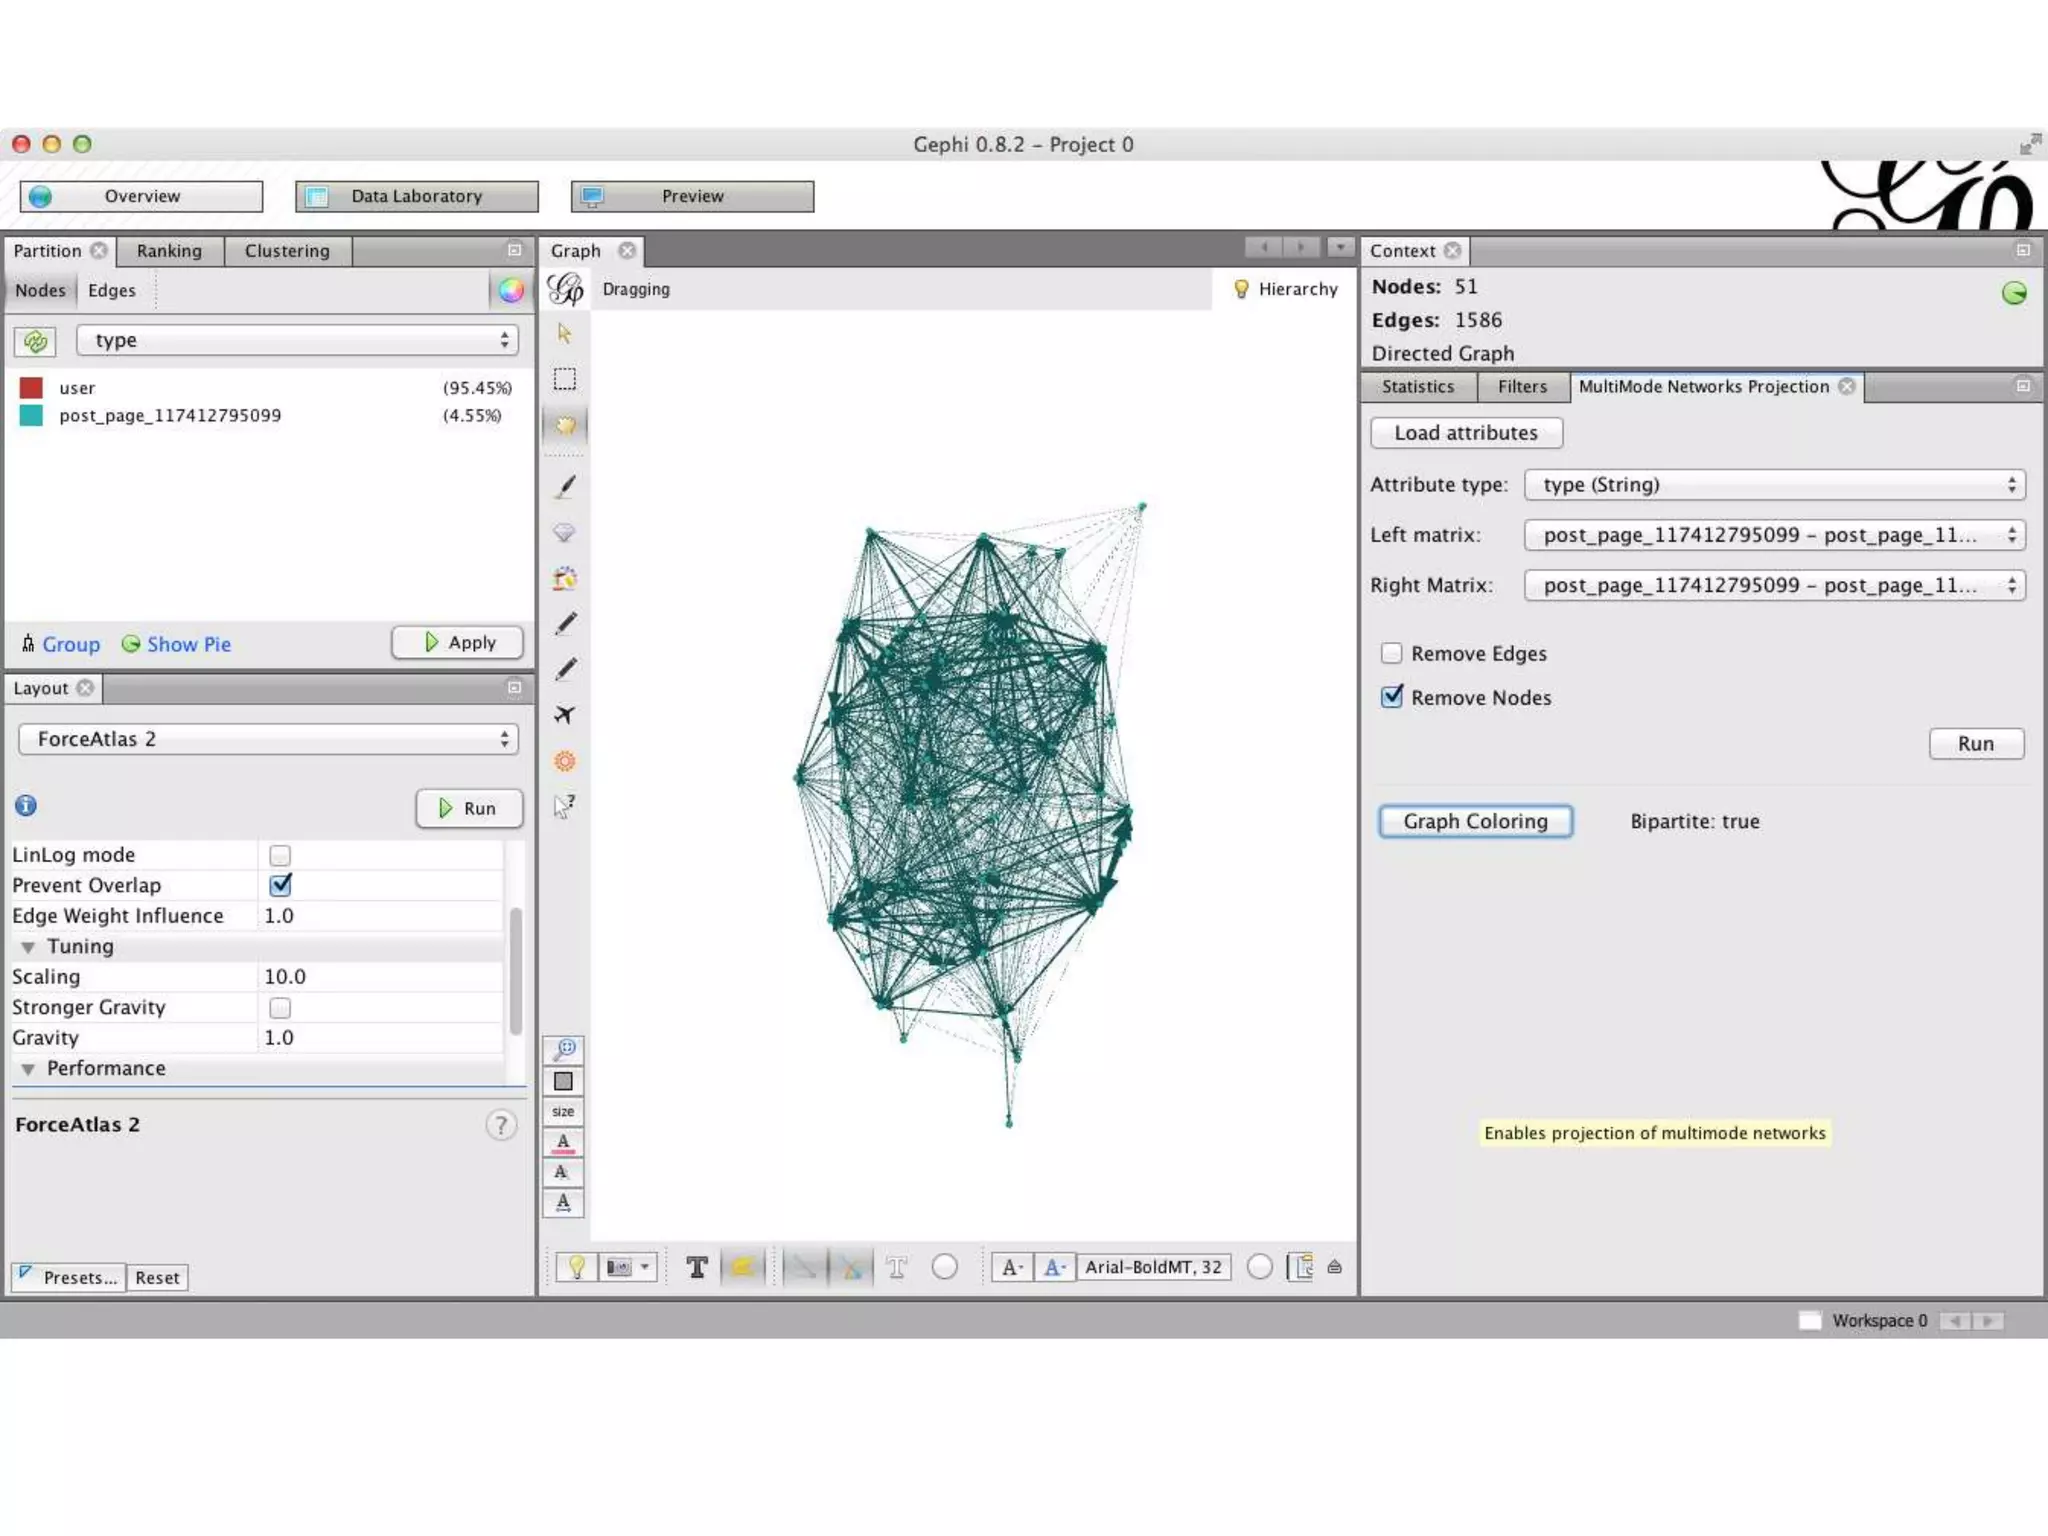The height and width of the screenshot is (1536, 2048).
Task: Choose the airplane Shortest Path tool
Action: tap(565, 714)
